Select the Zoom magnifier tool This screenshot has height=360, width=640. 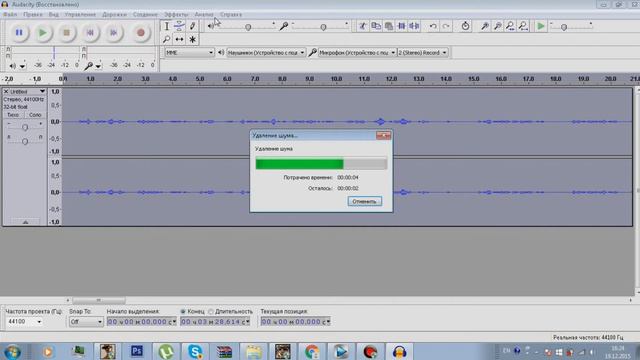(x=167, y=39)
